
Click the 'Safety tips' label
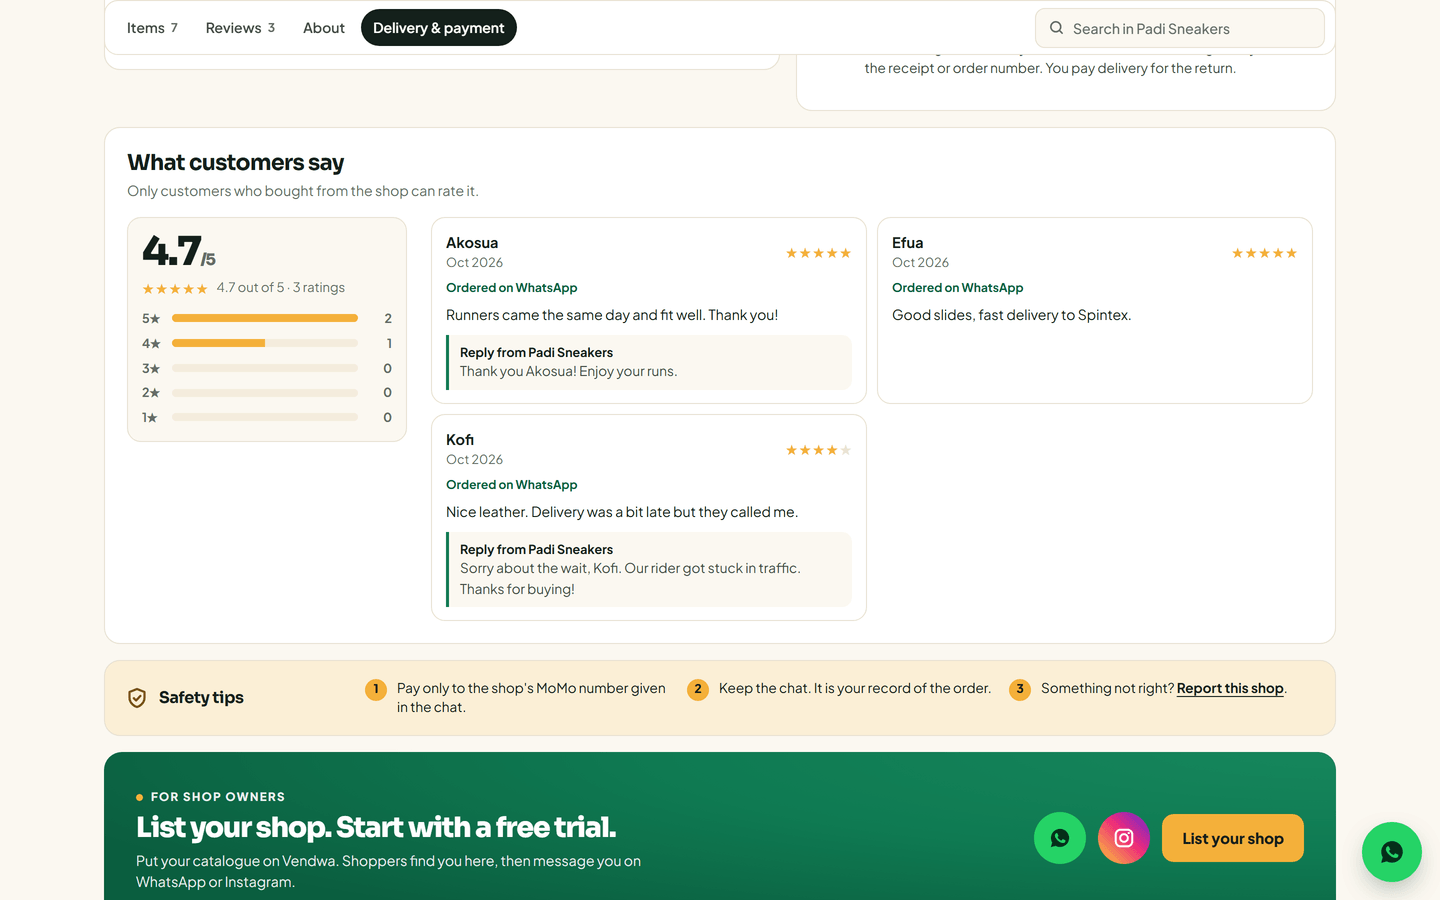tap(201, 698)
